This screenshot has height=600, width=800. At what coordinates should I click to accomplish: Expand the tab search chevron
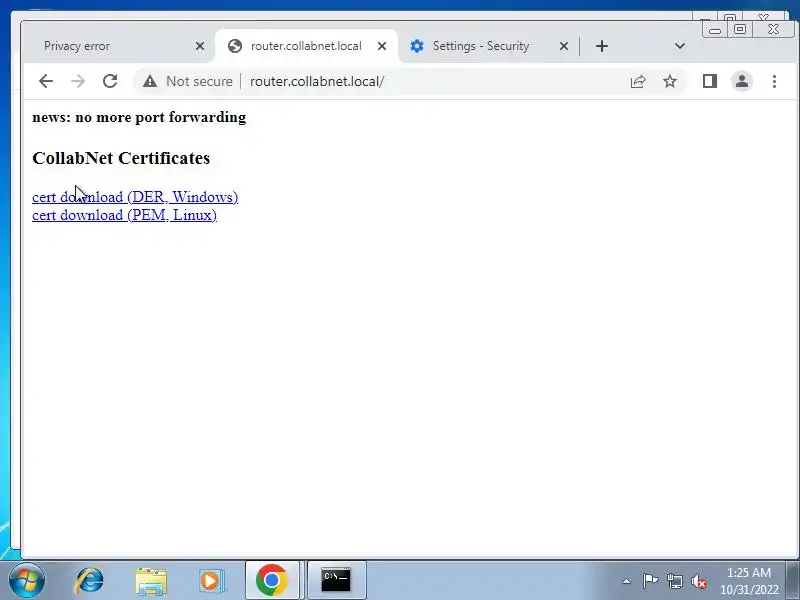coord(680,46)
